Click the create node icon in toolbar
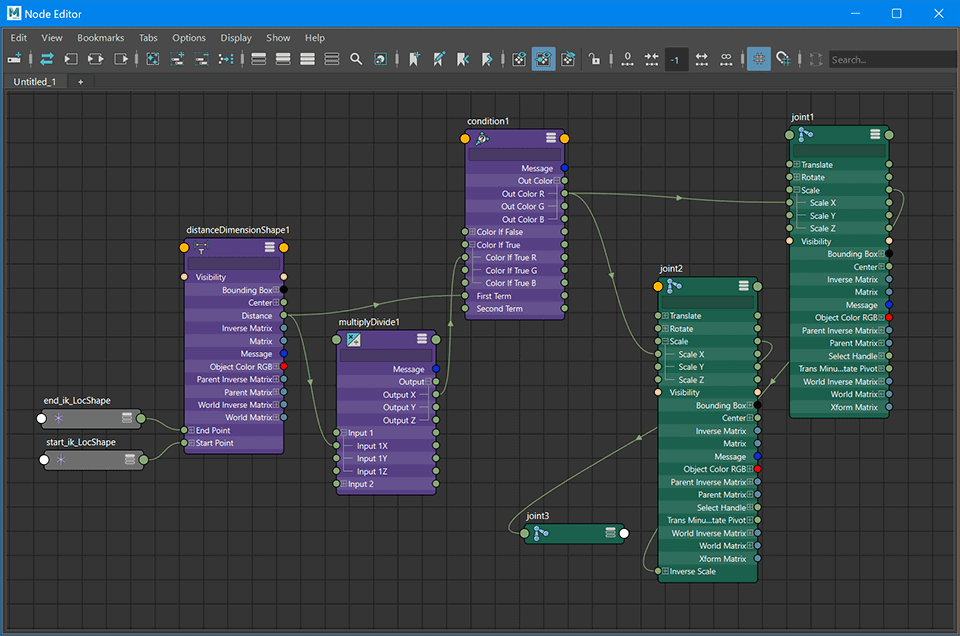Viewport: 960px width, 636px height. [14, 60]
